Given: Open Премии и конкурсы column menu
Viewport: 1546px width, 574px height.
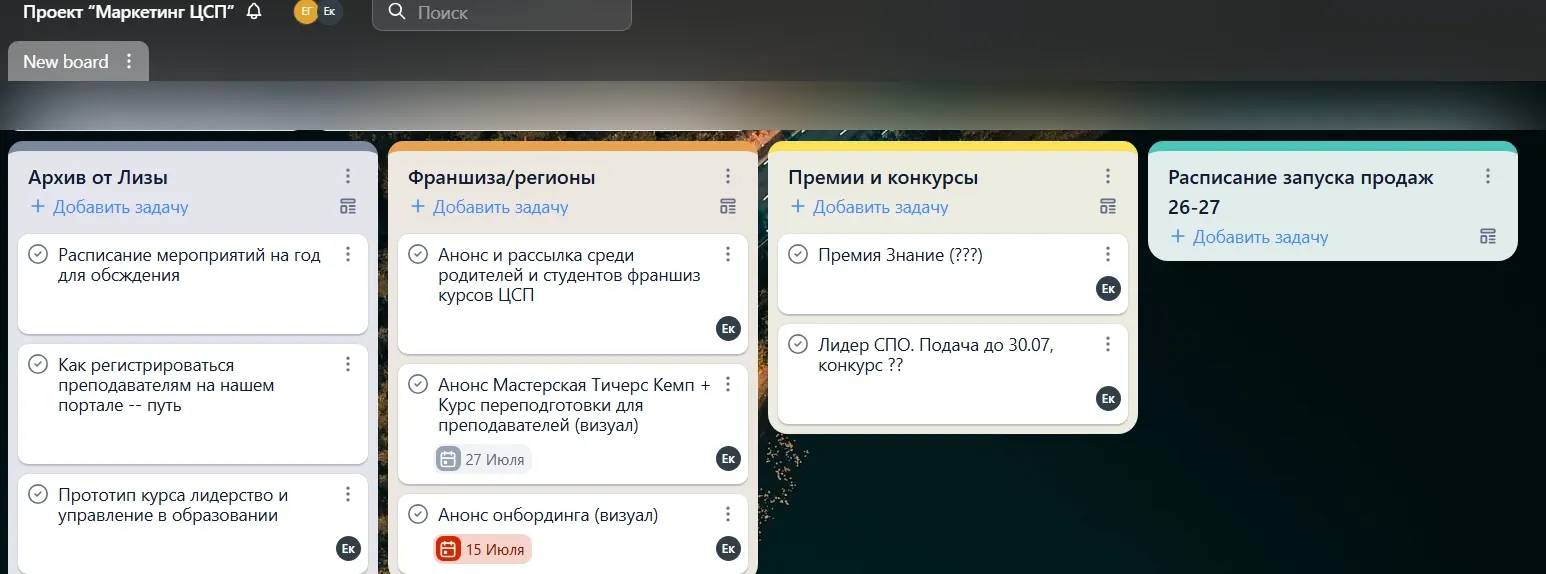Looking at the screenshot, I should pyautogui.click(x=1108, y=176).
